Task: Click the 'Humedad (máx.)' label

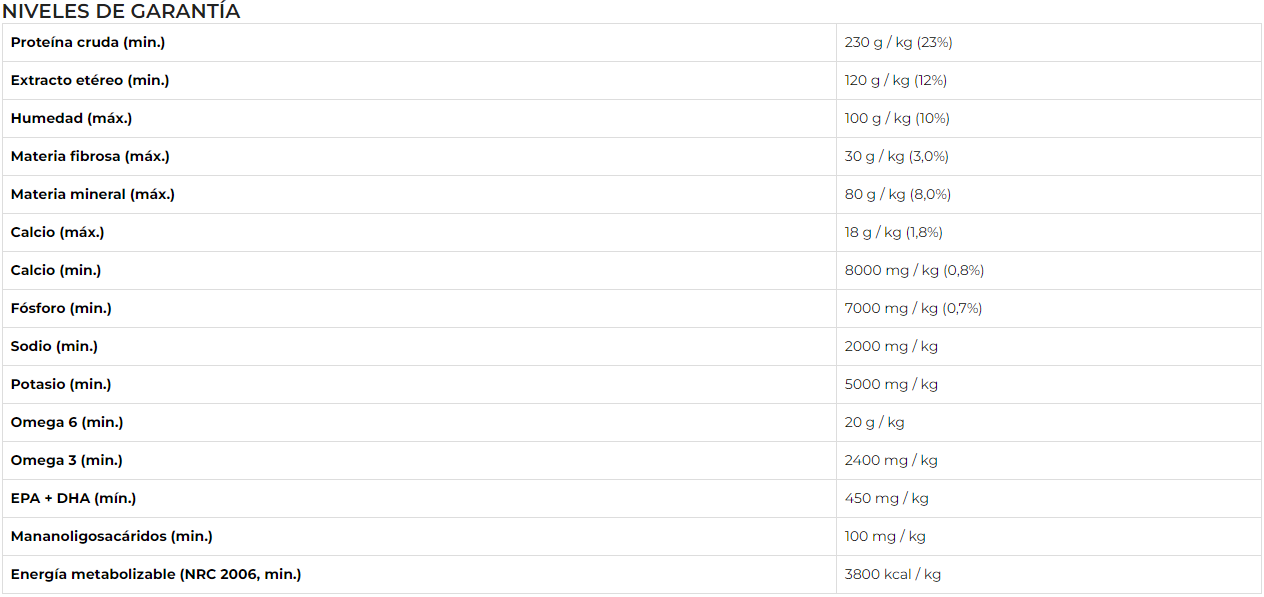Action: pyautogui.click(x=71, y=118)
